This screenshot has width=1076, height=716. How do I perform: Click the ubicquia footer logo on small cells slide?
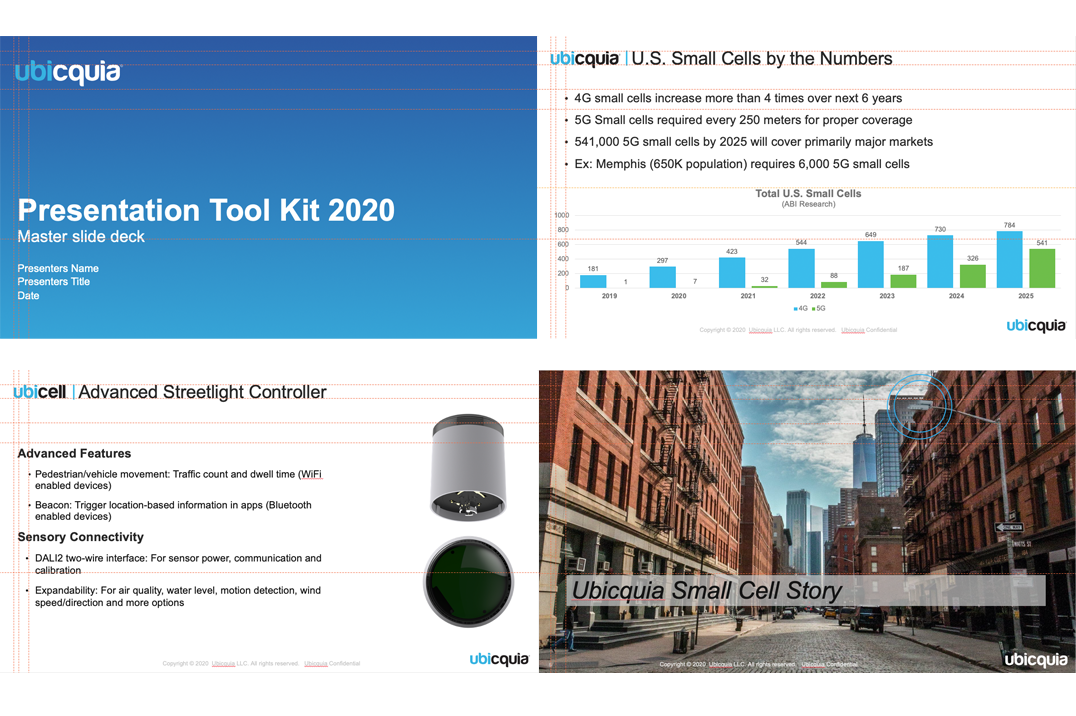point(1036,325)
